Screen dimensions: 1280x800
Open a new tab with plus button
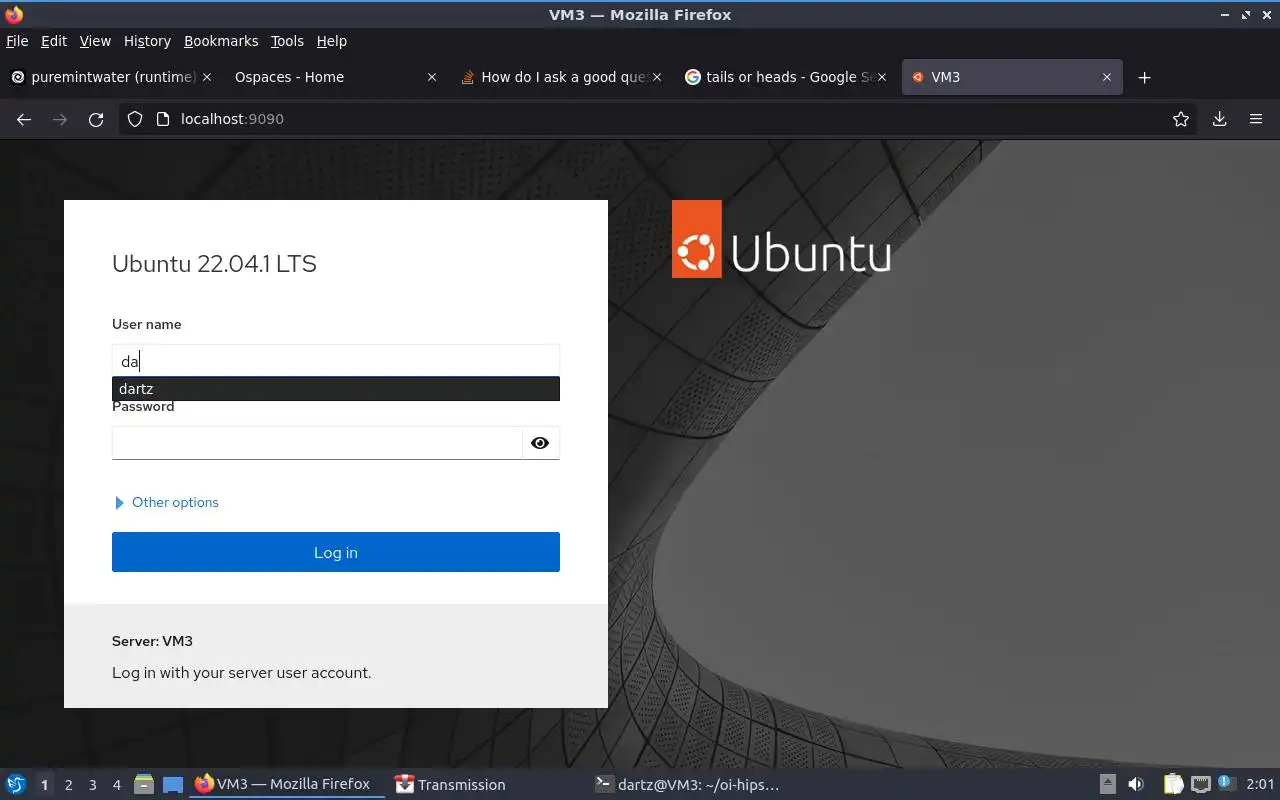pyautogui.click(x=1145, y=77)
